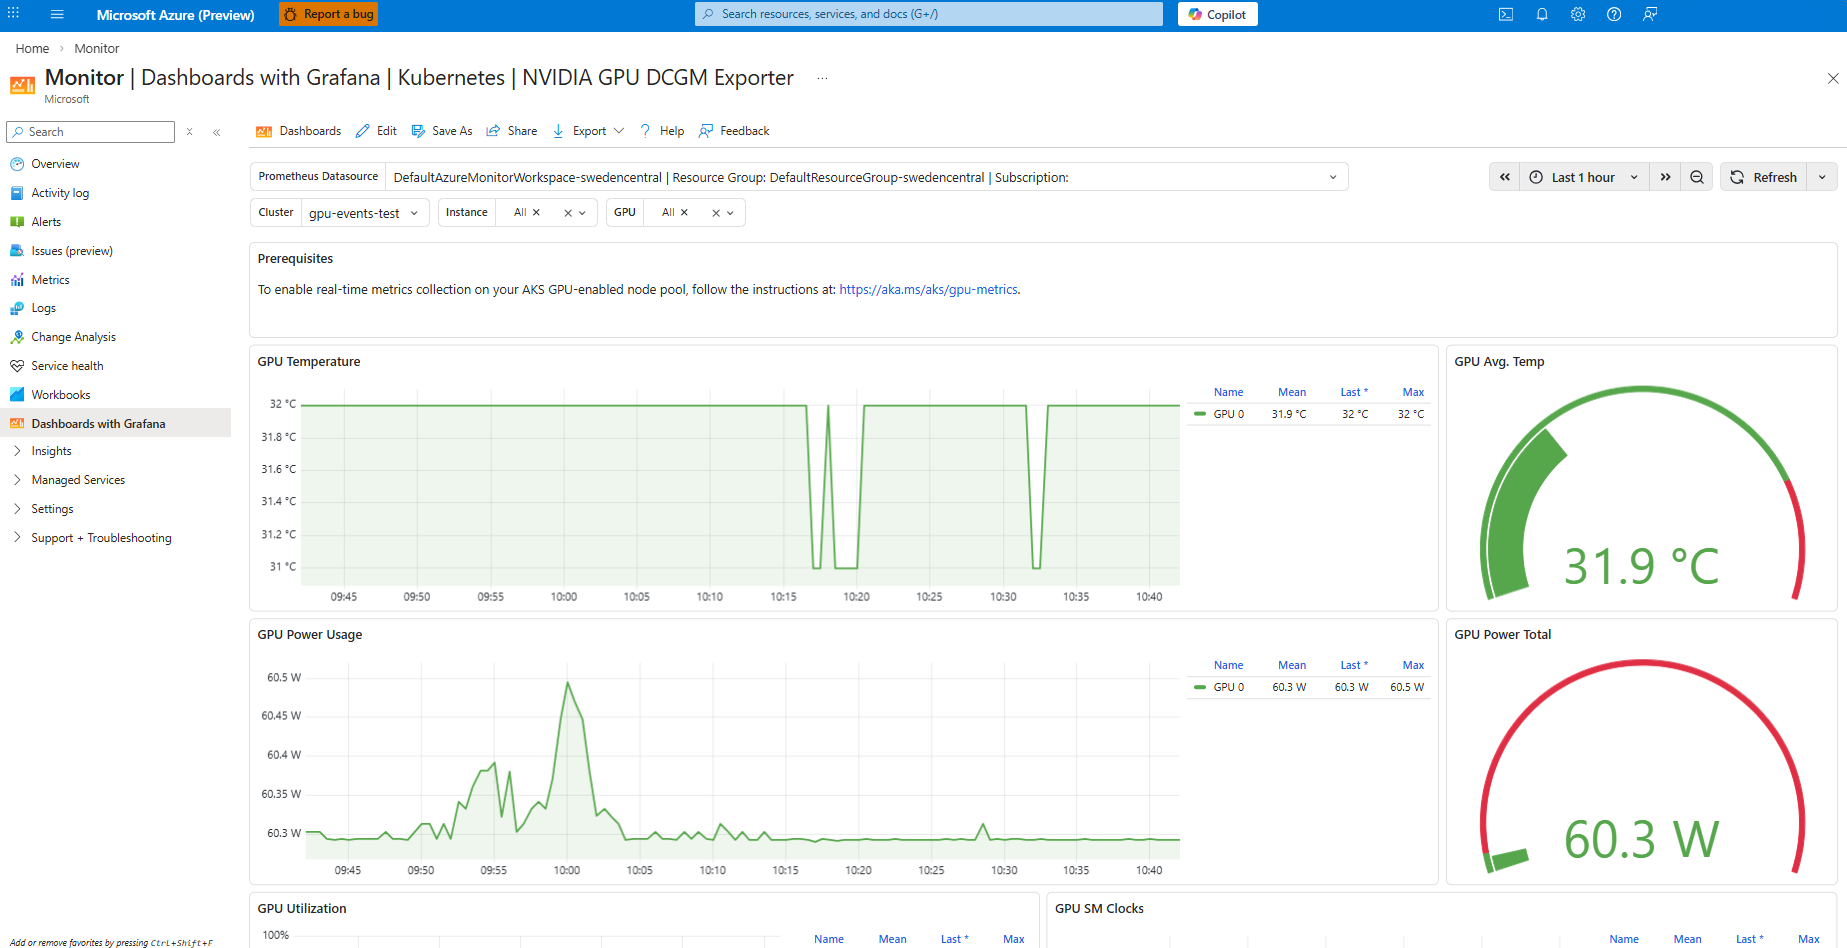The image size is (1847, 948).
Task: Expand the Settings sidebar section
Action: click(18, 509)
